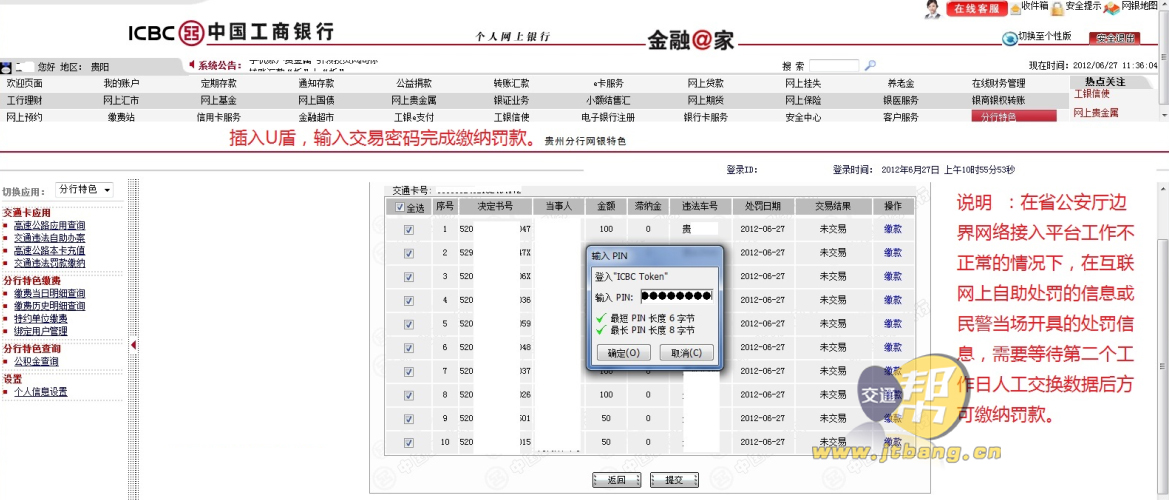Open 高速公路本卡充值 sidebar link

[49, 250]
